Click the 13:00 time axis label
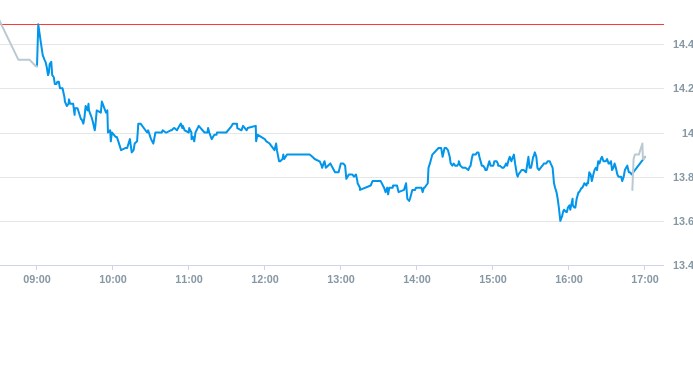The width and height of the screenshot is (693, 365). 341,280
